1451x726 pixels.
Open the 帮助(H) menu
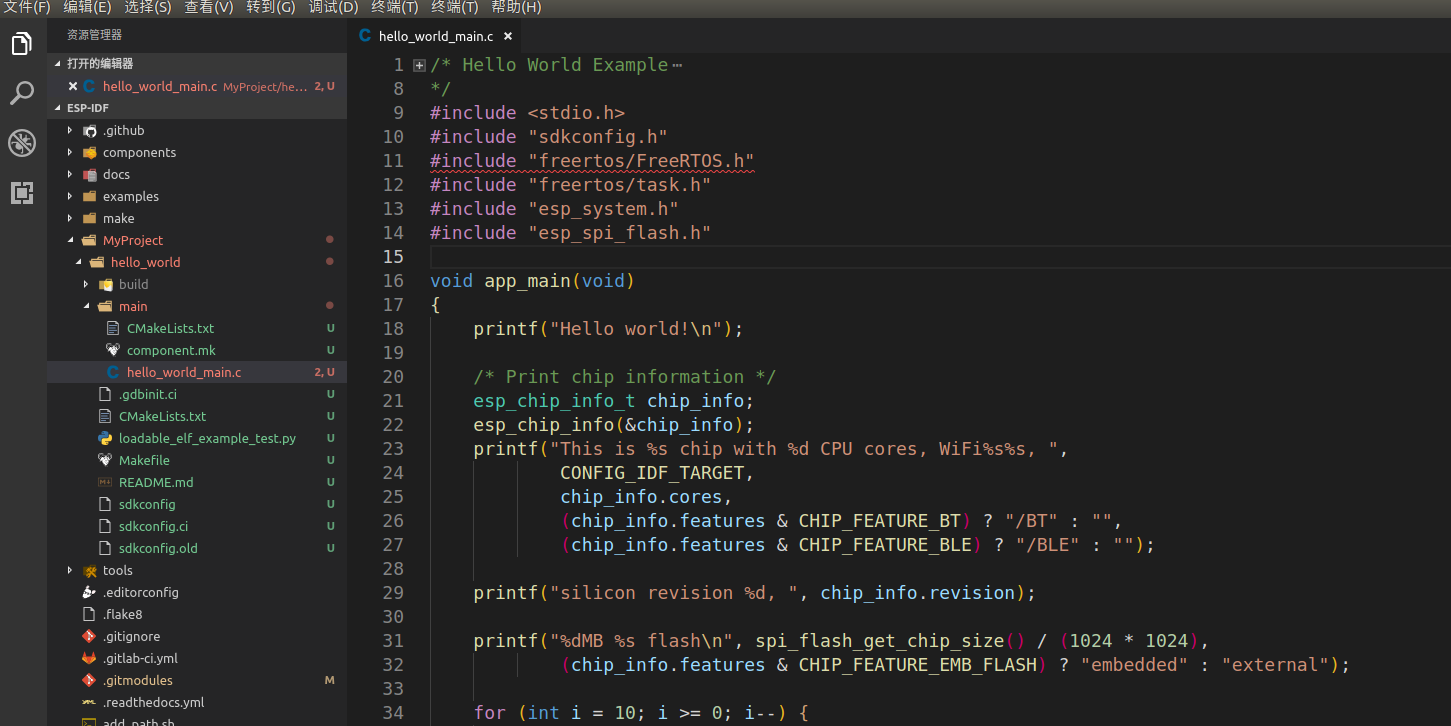pos(516,8)
